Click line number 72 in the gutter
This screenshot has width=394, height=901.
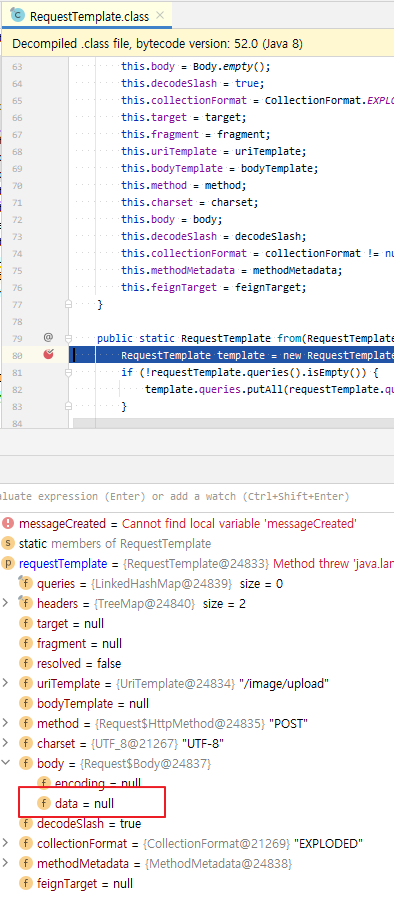click(17, 219)
